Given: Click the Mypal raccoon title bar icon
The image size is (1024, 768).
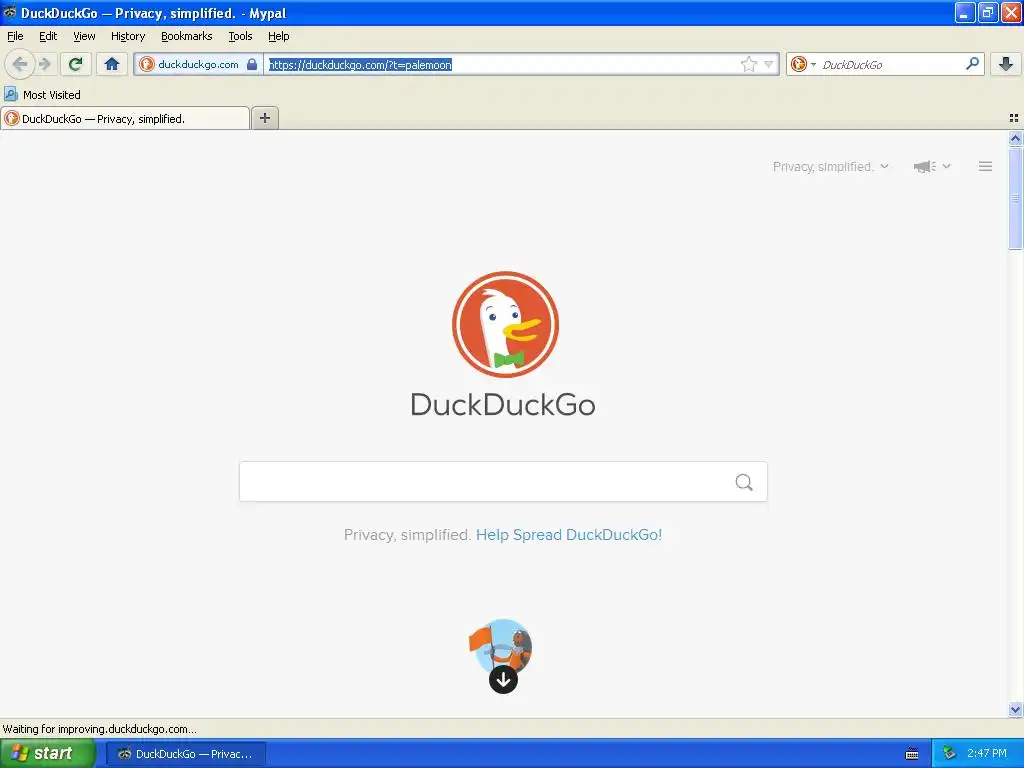Looking at the screenshot, I should (10, 12).
